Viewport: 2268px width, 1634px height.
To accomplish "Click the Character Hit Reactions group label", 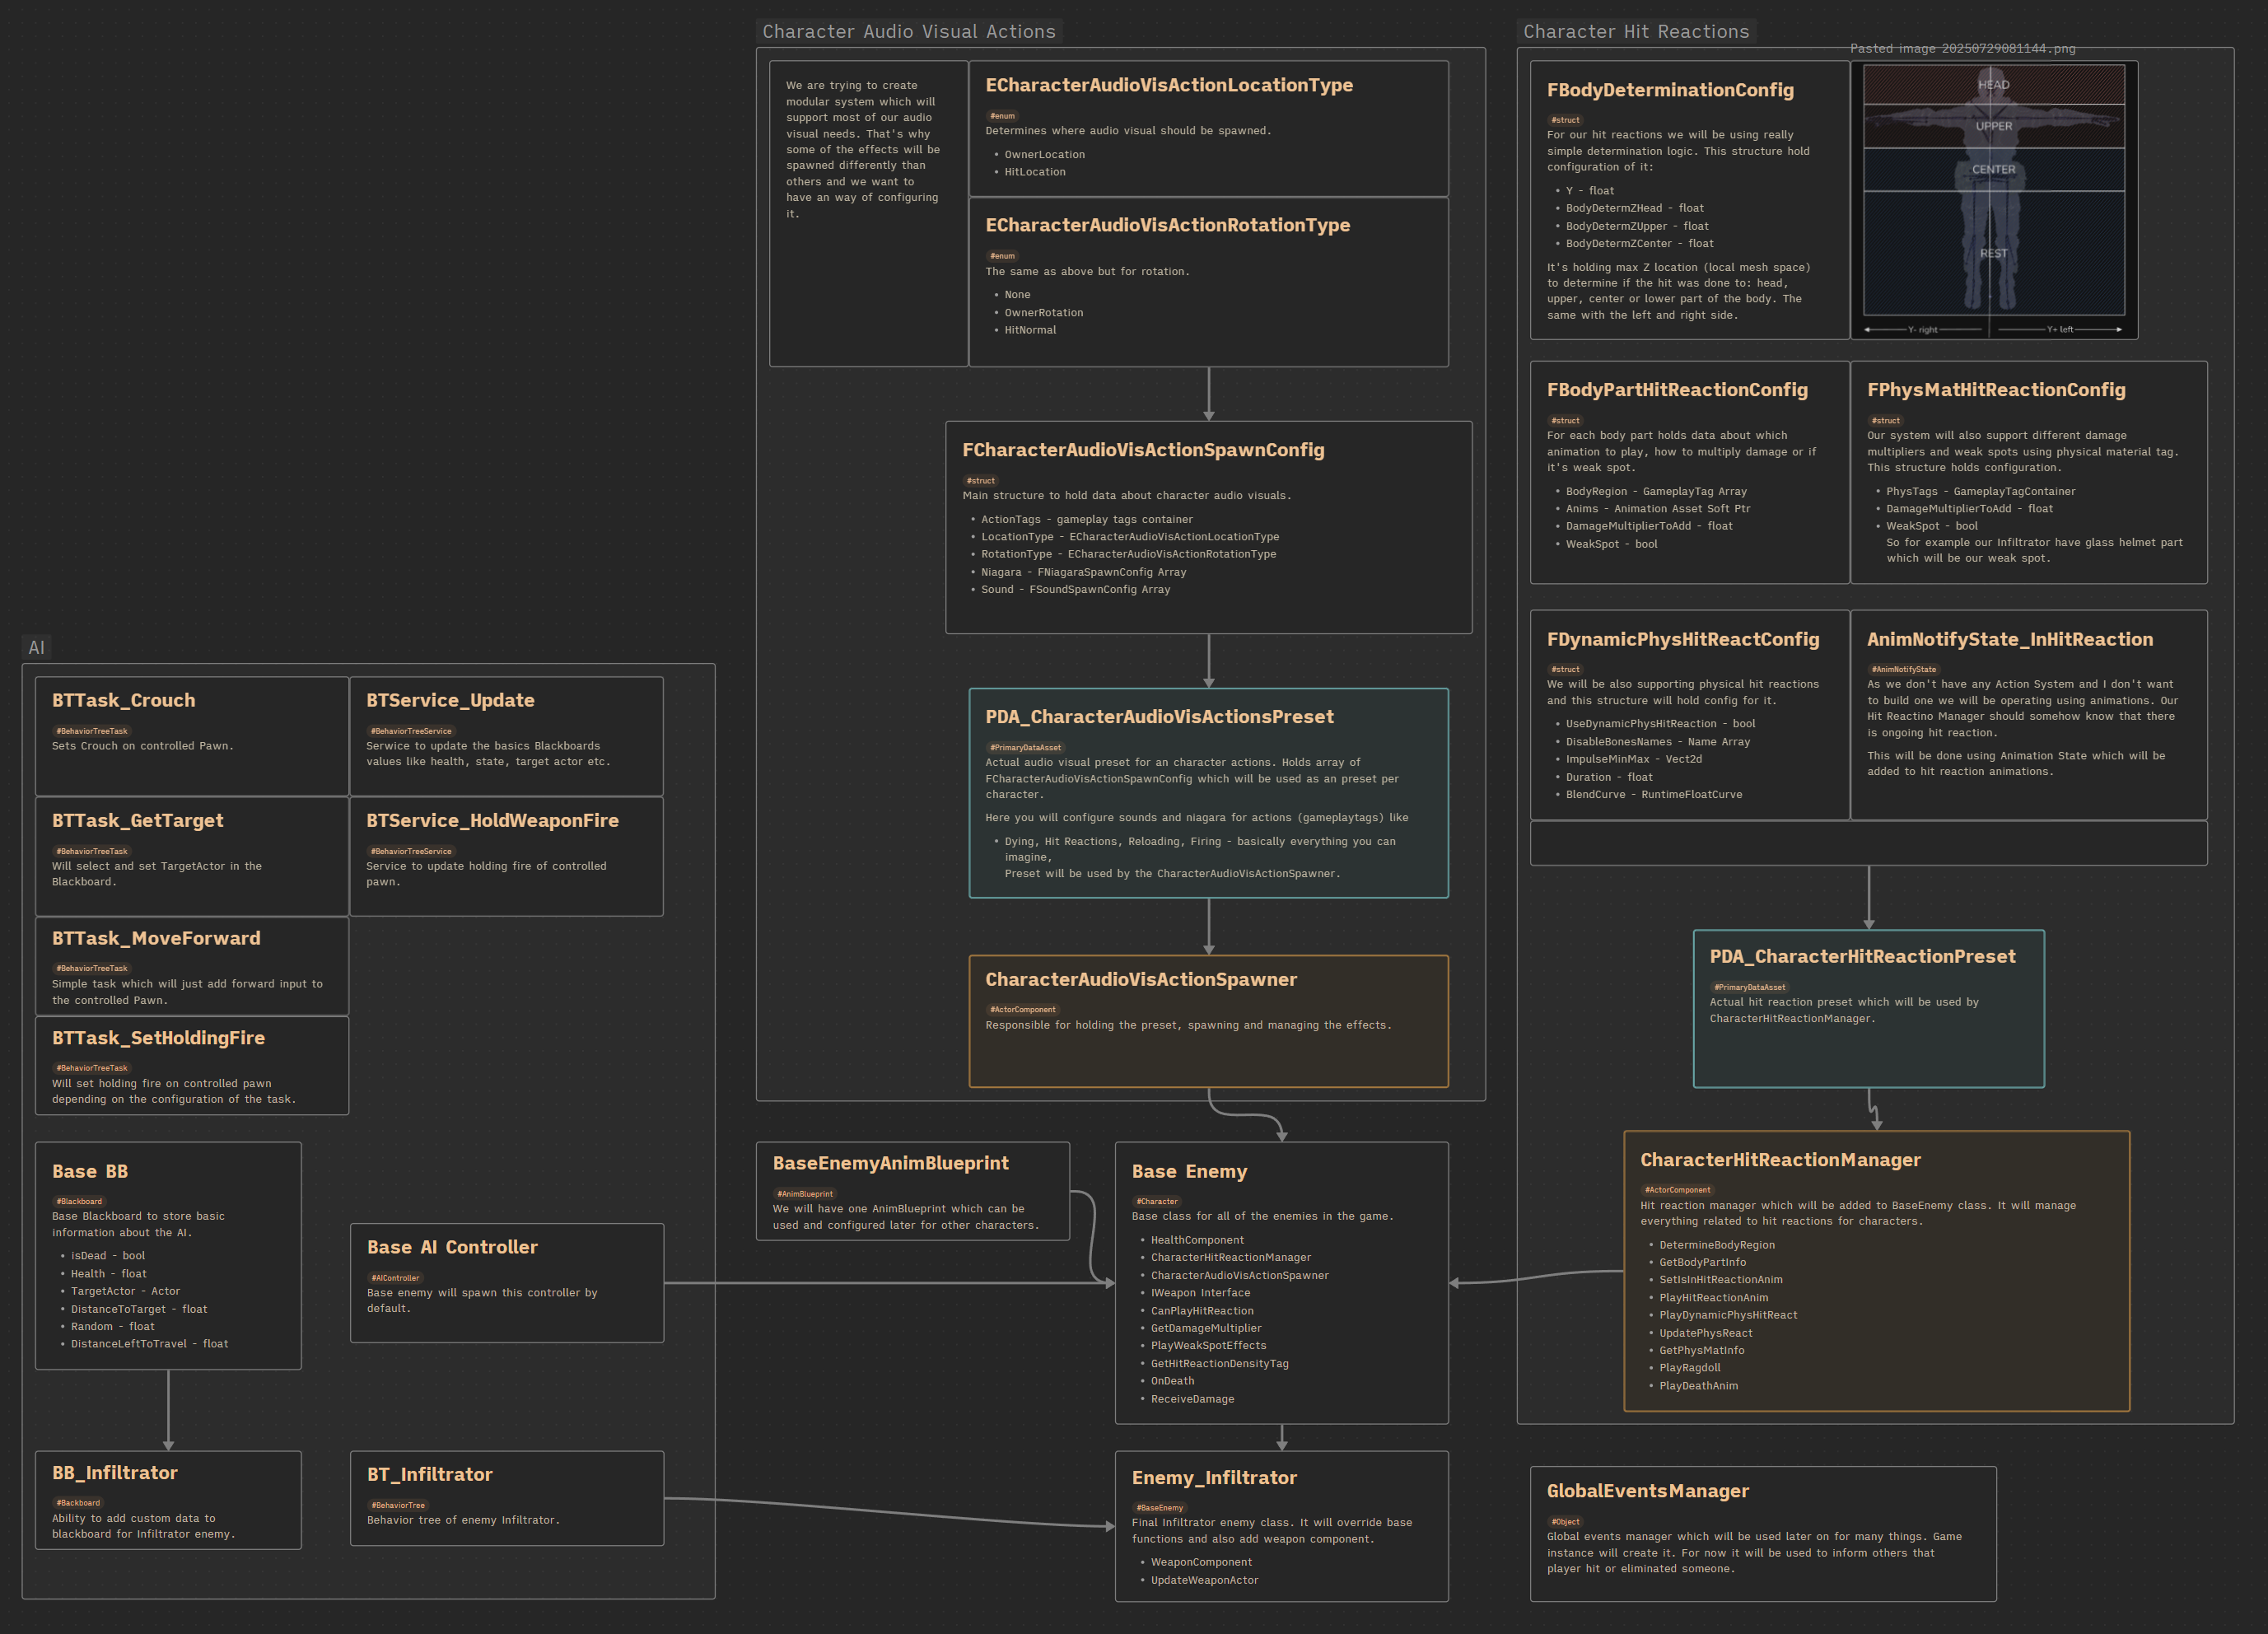I will pyautogui.click(x=1636, y=32).
